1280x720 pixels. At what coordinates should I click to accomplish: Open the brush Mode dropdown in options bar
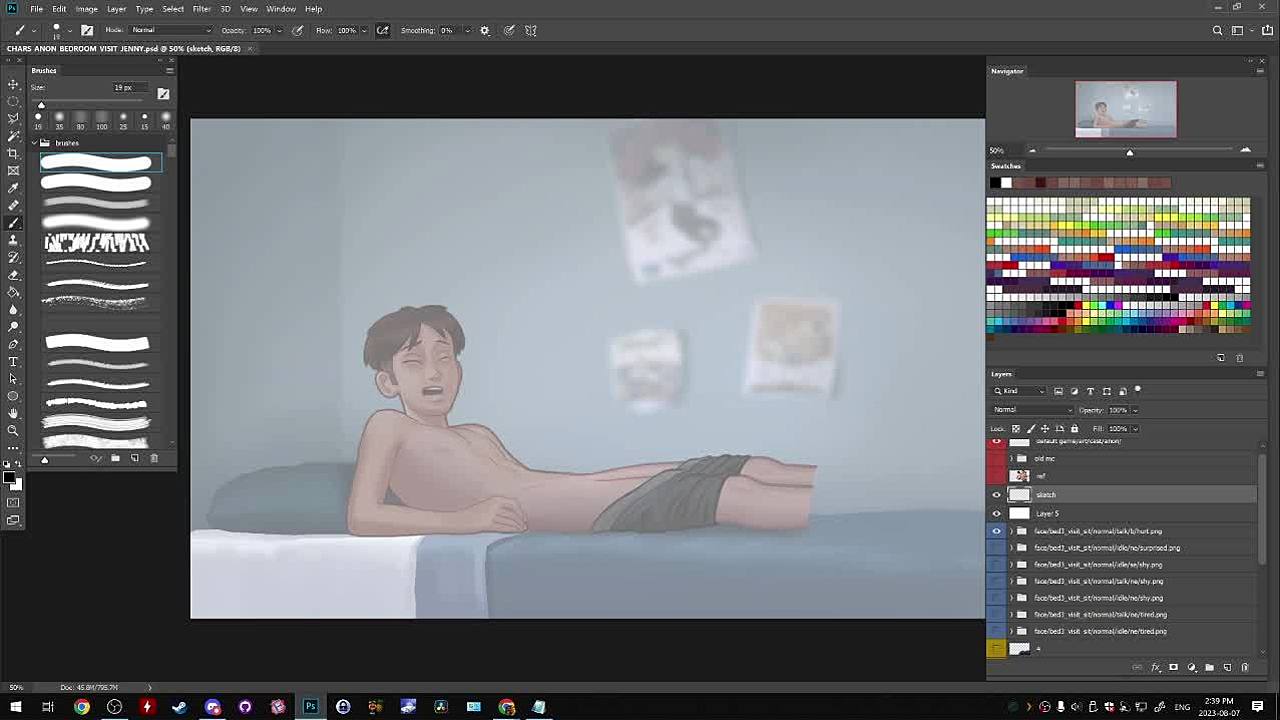tap(170, 30)
